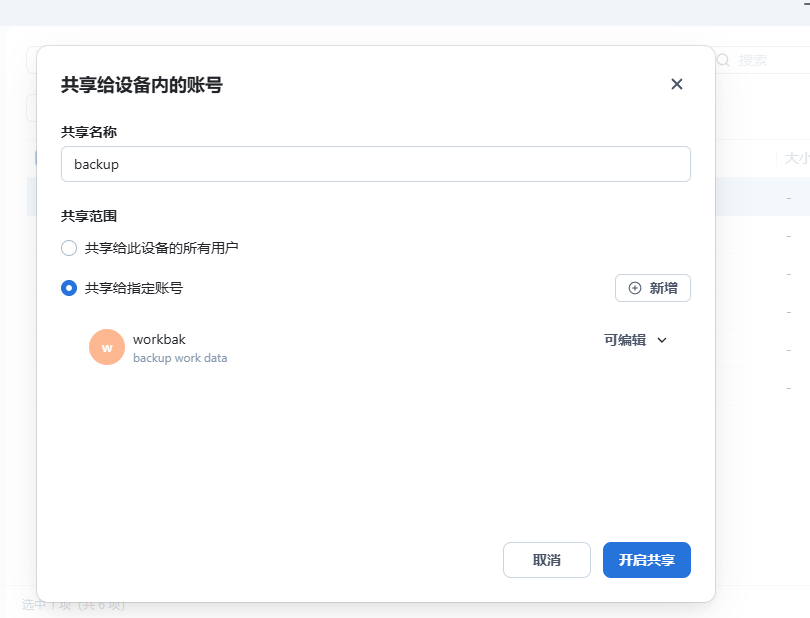Click the 新增 text to add an account
This screenshot has width=810, height=618.
[x=663, y=288]
